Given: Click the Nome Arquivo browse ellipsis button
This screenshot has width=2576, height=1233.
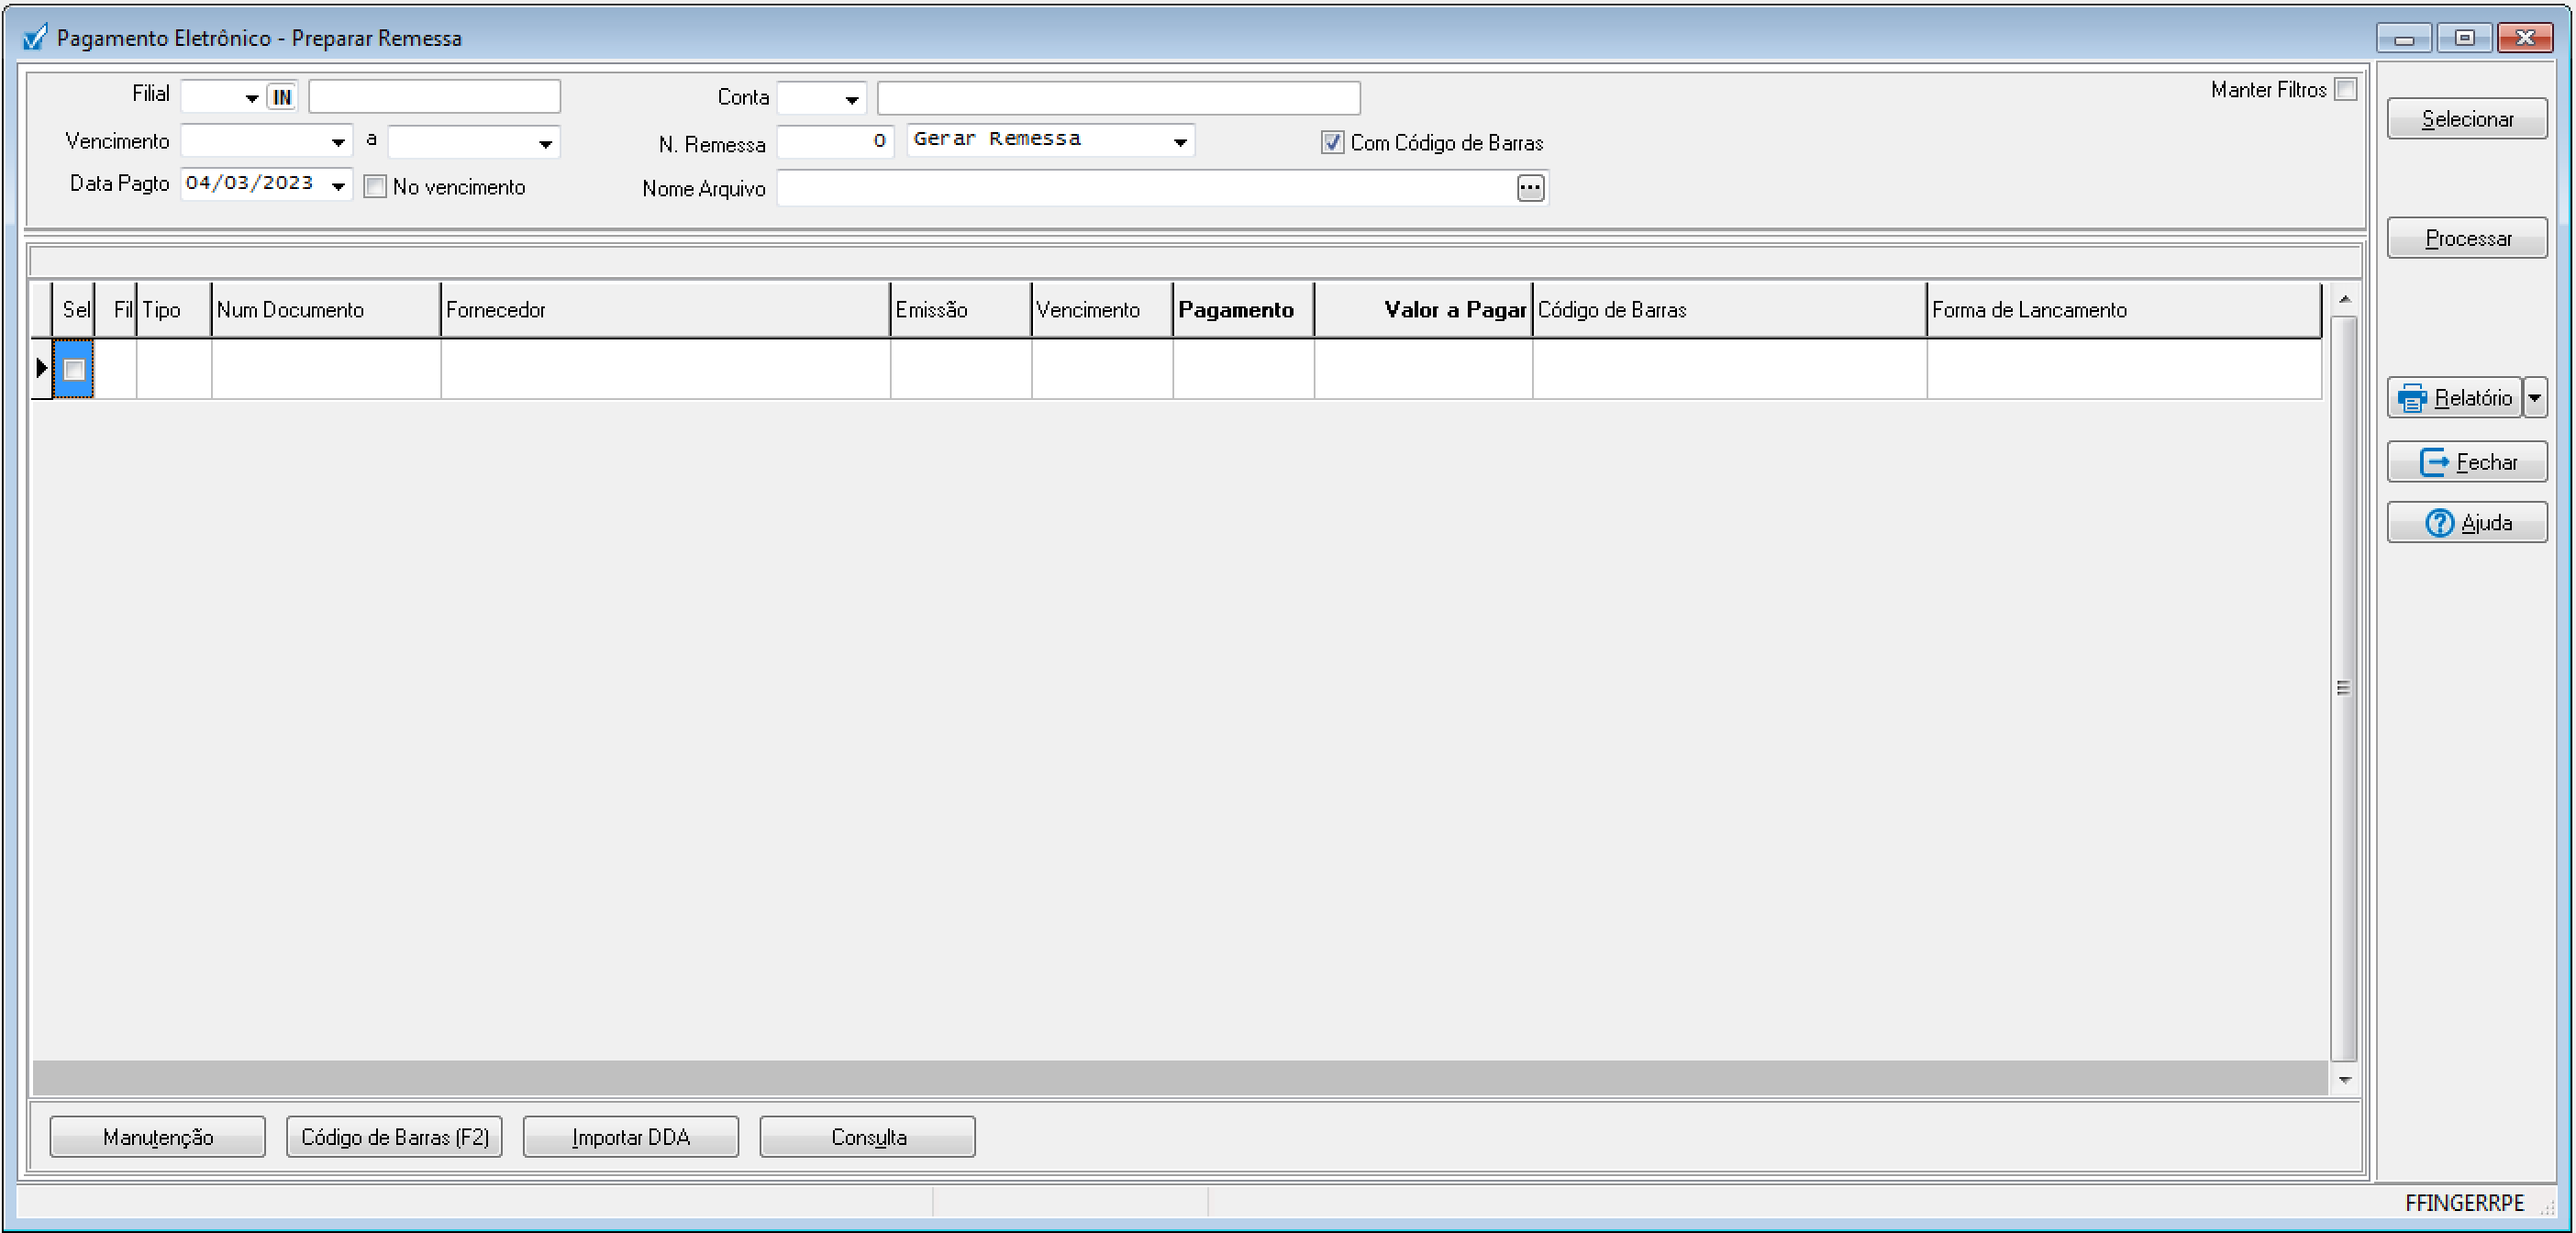Looking at the screenshot, I should pyautogui.click(x=1529, y=188).
